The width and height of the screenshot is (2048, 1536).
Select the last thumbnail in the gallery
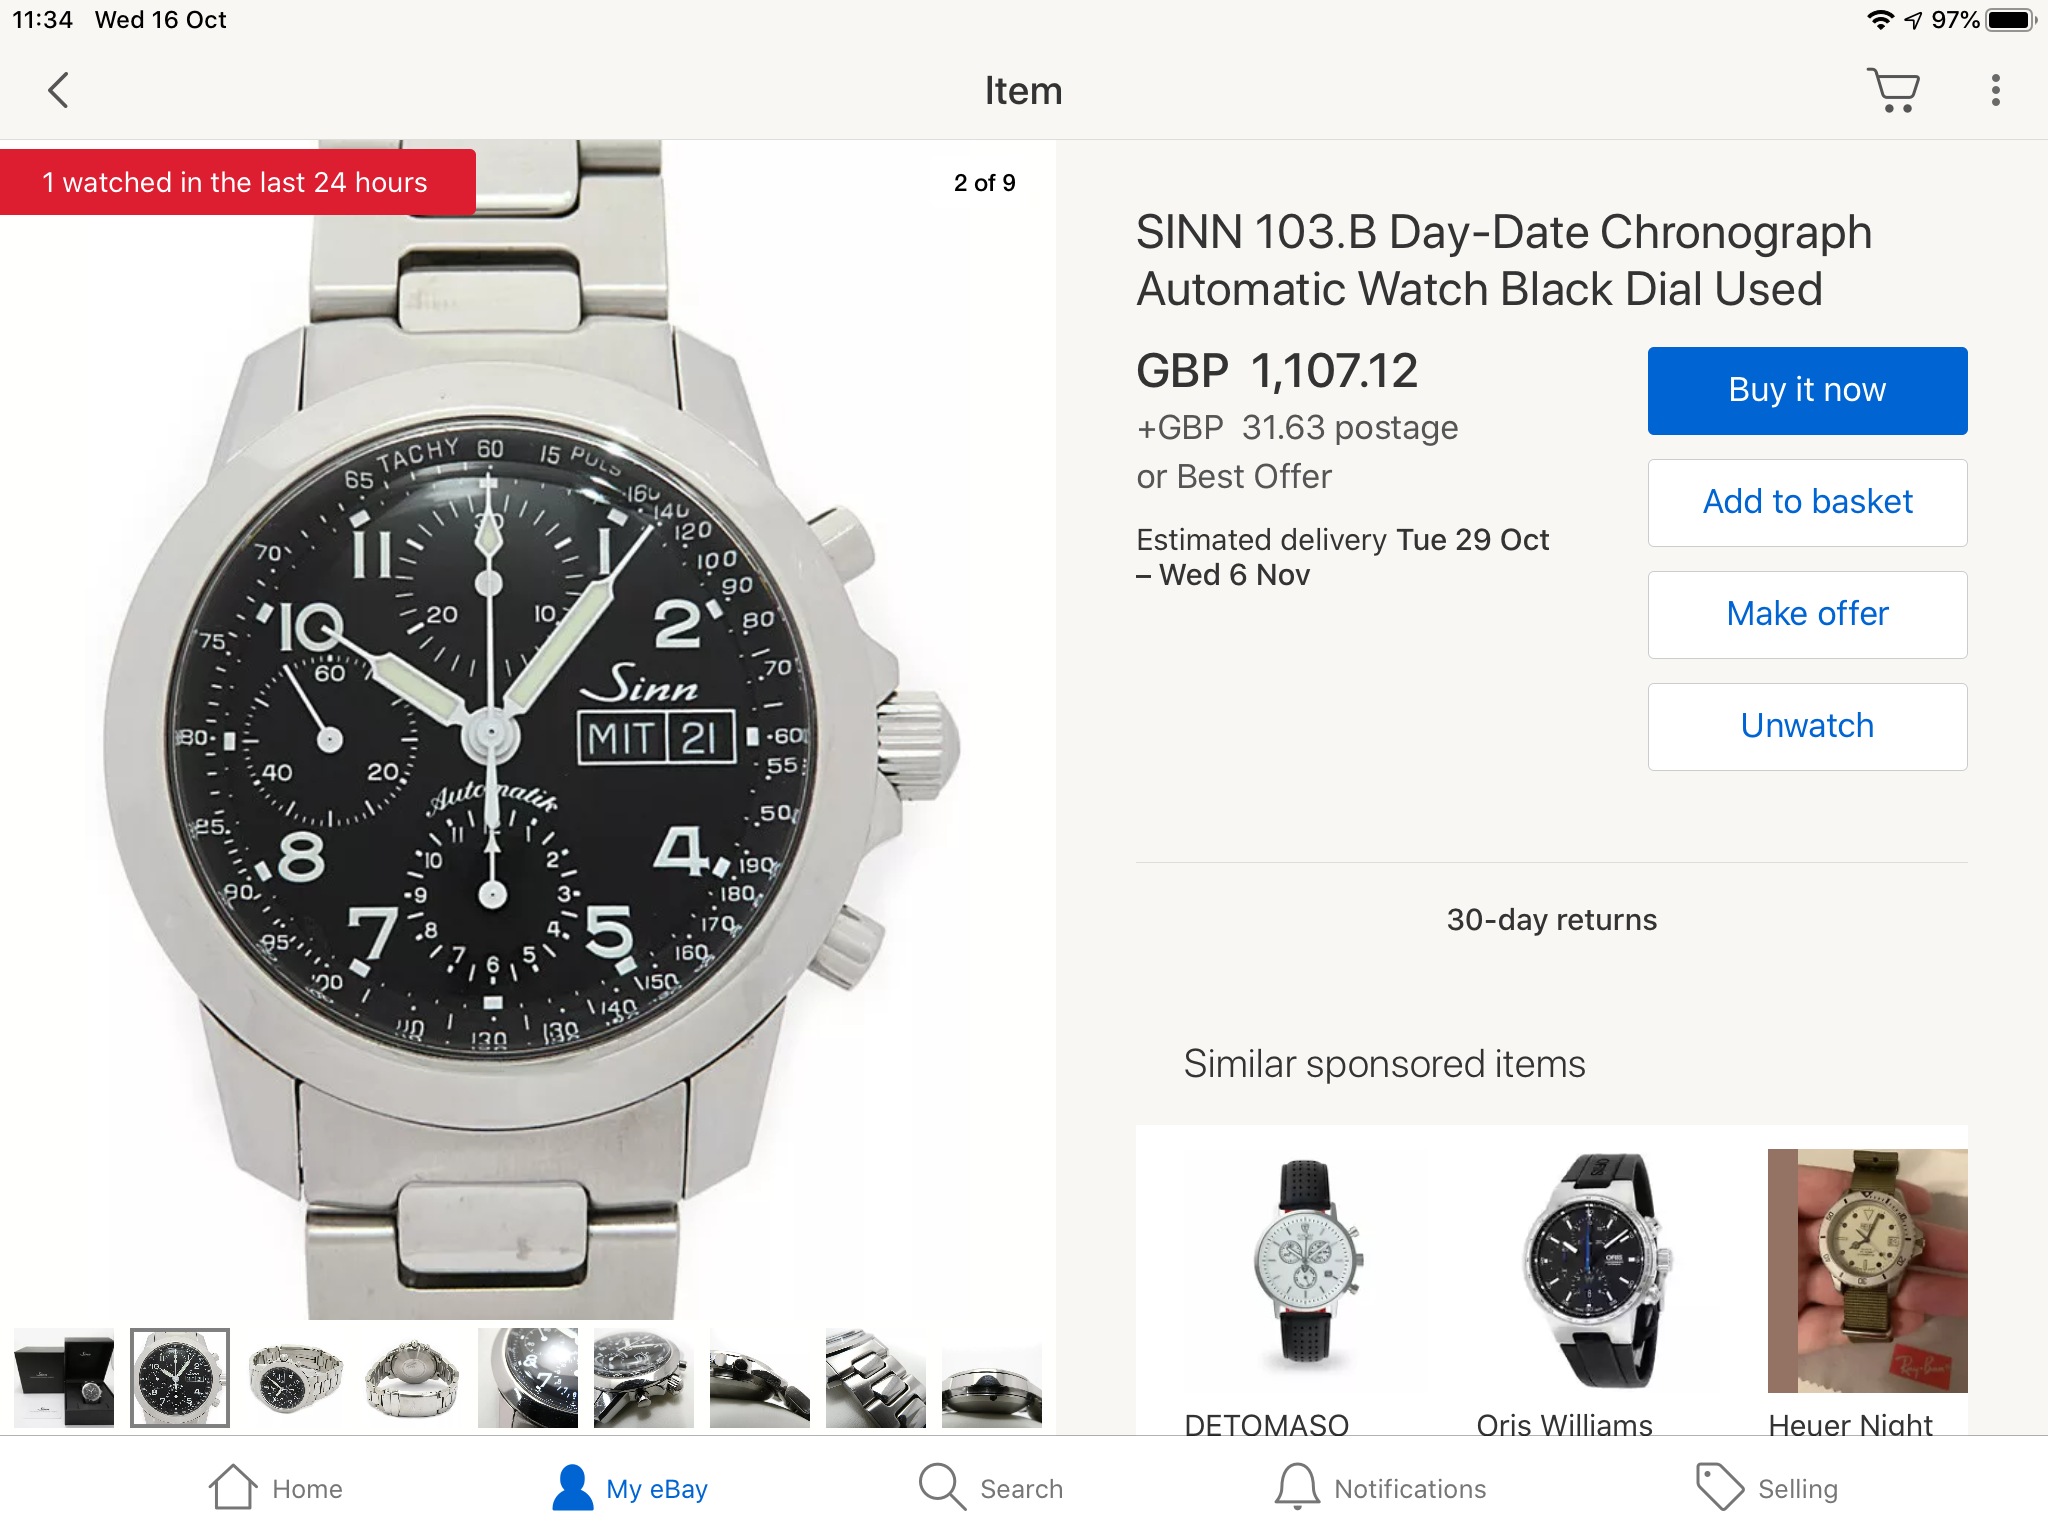click(992, 1377)
